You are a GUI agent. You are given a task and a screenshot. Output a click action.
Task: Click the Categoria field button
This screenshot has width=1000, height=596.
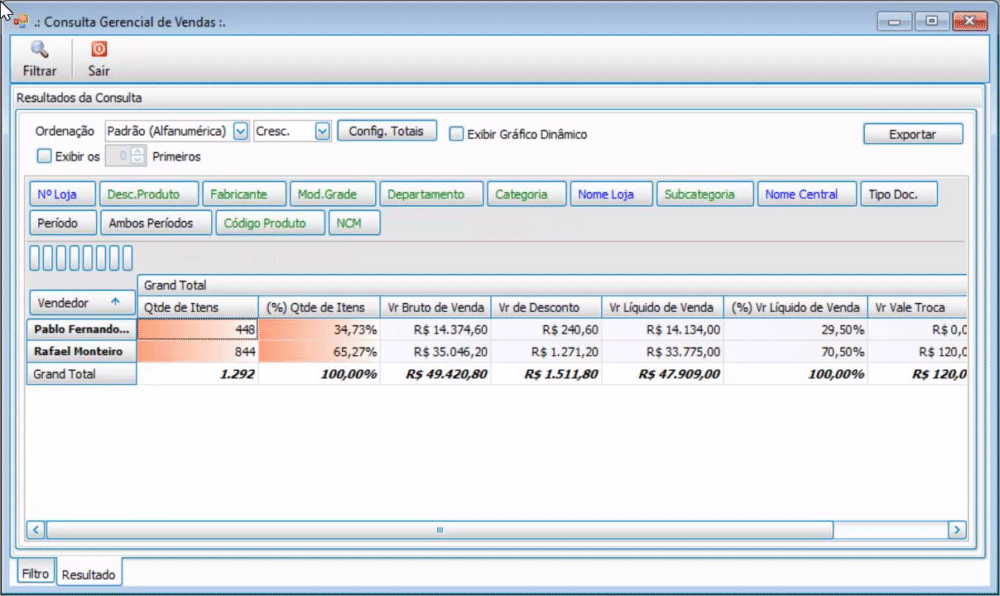coord(527,194)
